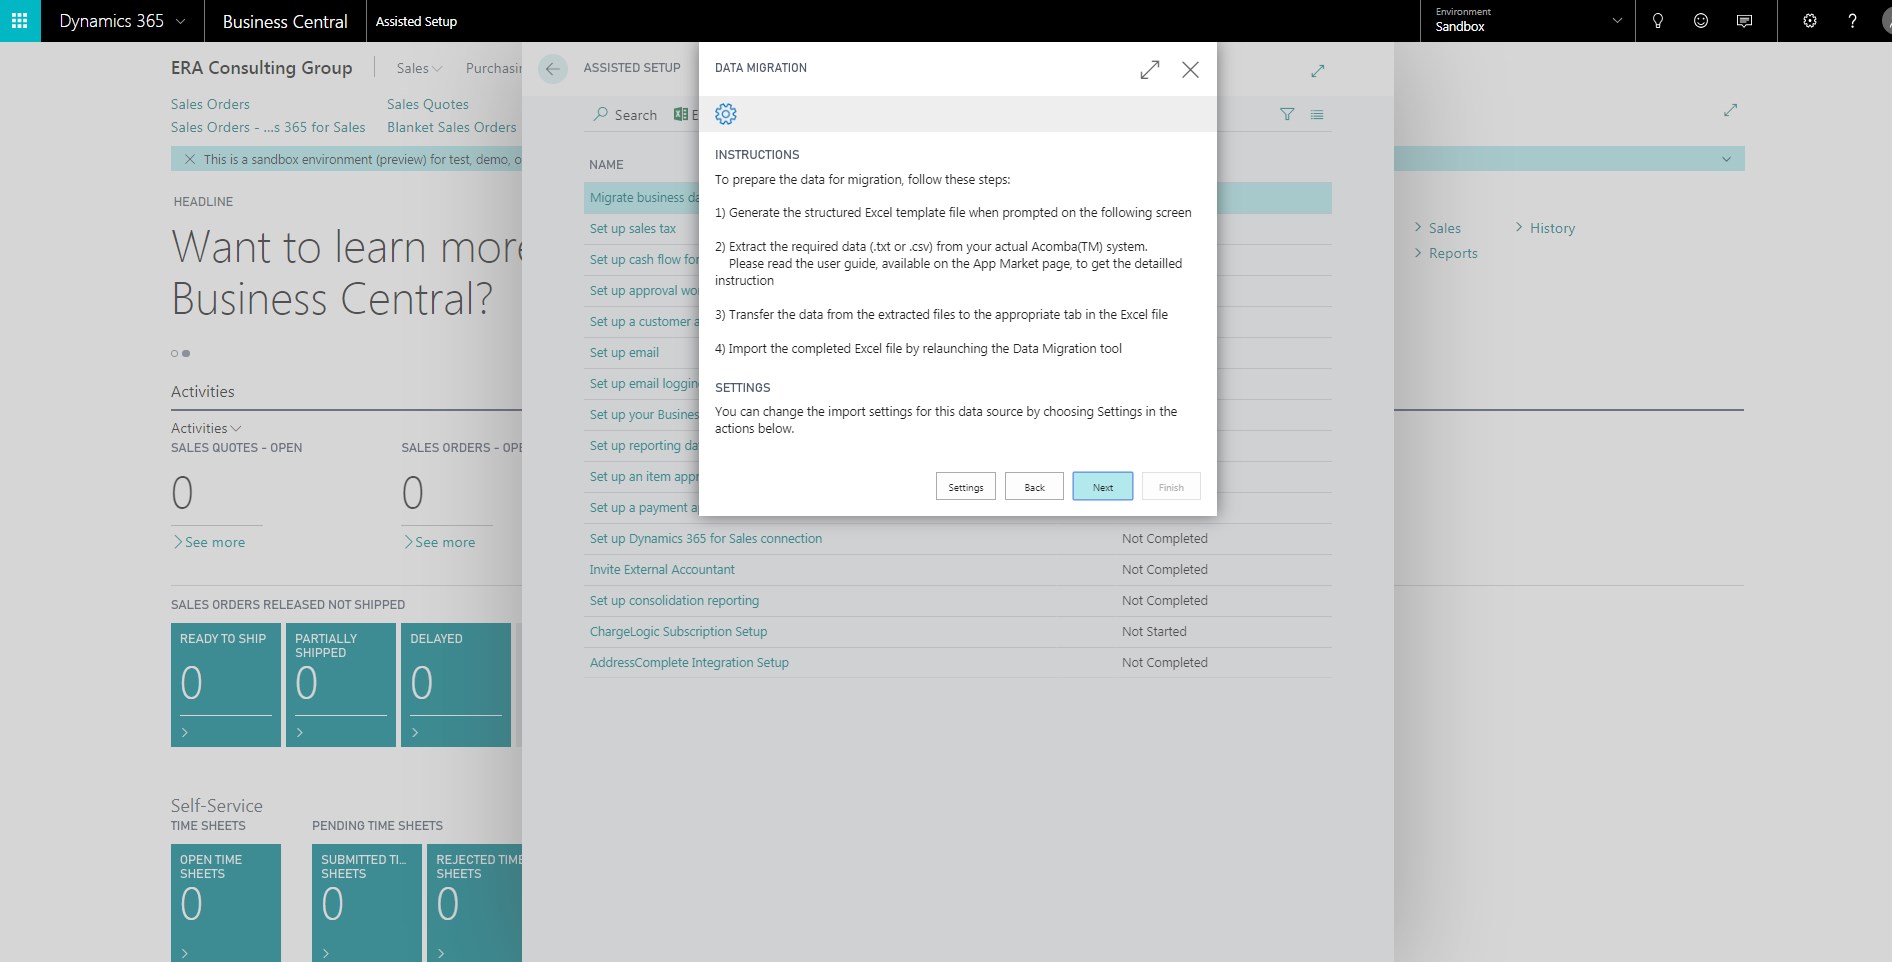The width and height of the screenshot is (1892, 962).
Task: Select the first headline pager dot
Action: coord(174,353)
